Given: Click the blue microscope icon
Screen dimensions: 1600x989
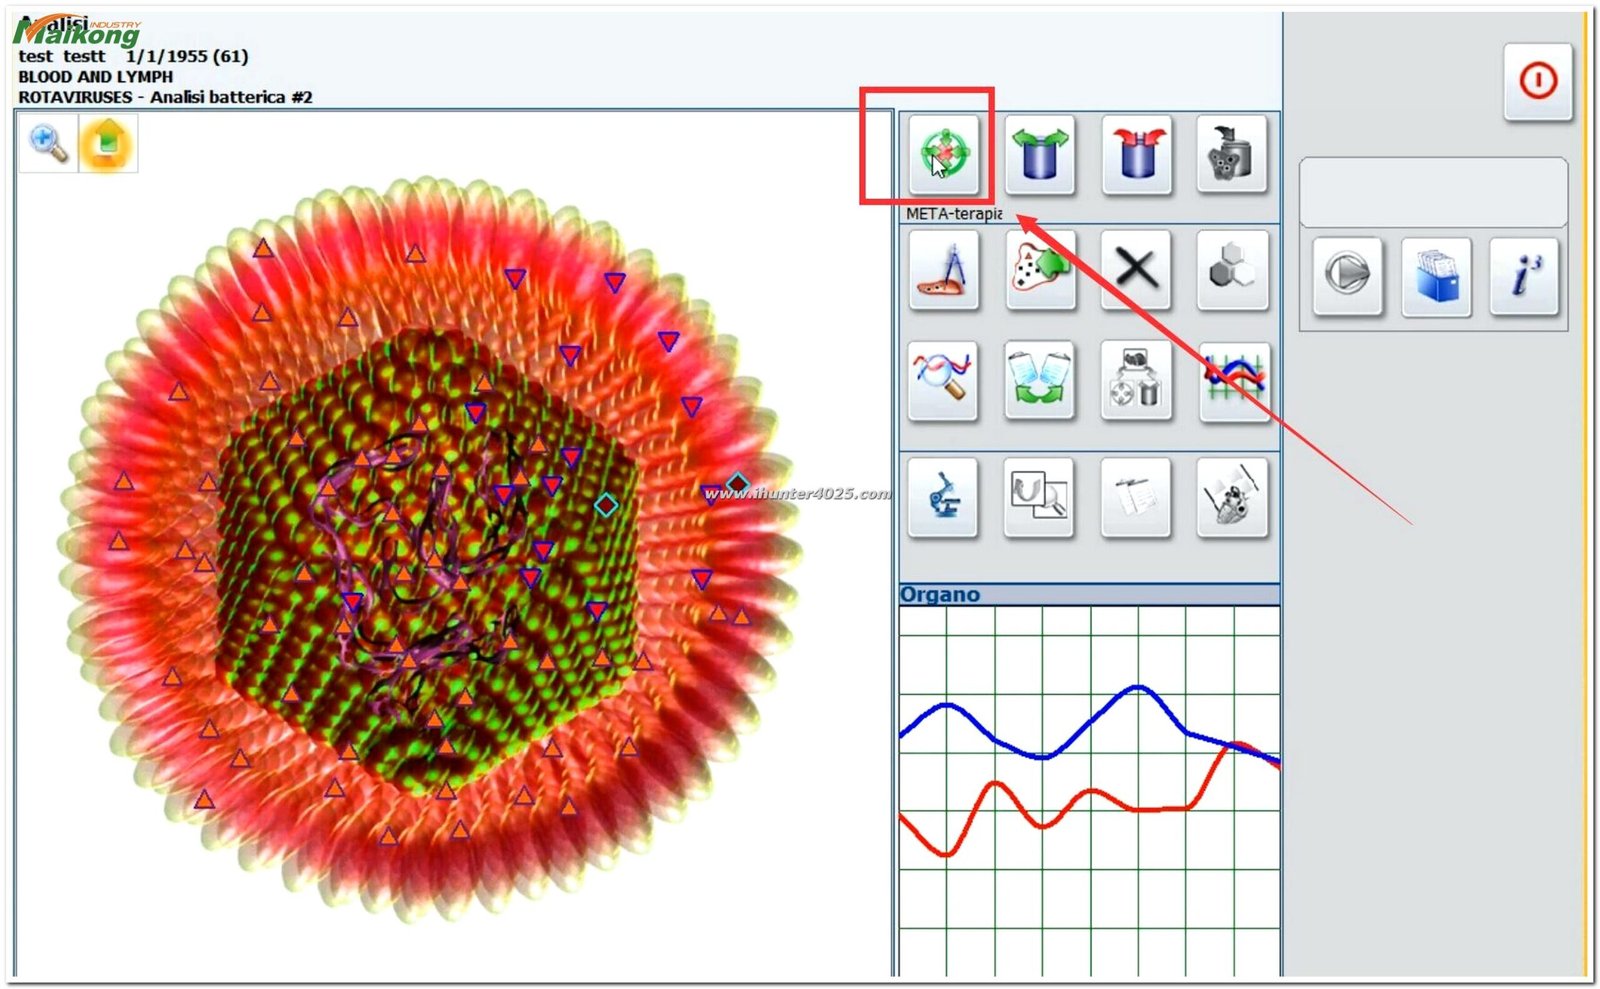Looking at the screenshot, I should [x=943, y=497].
